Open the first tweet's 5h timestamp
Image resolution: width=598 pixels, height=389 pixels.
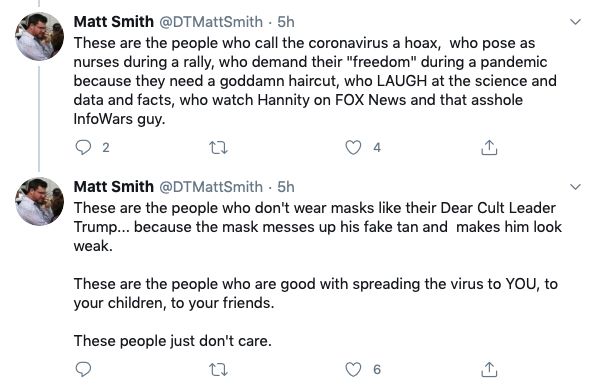[x=286, y=22]
